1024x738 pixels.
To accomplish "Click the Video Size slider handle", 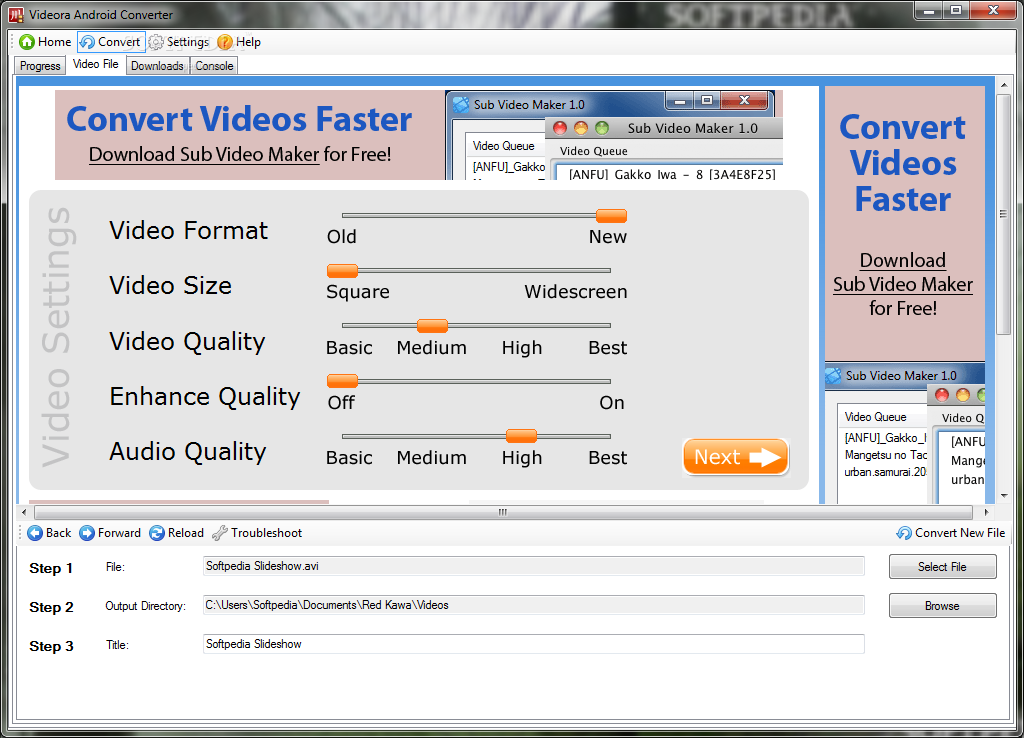I will tap(342, 270).
